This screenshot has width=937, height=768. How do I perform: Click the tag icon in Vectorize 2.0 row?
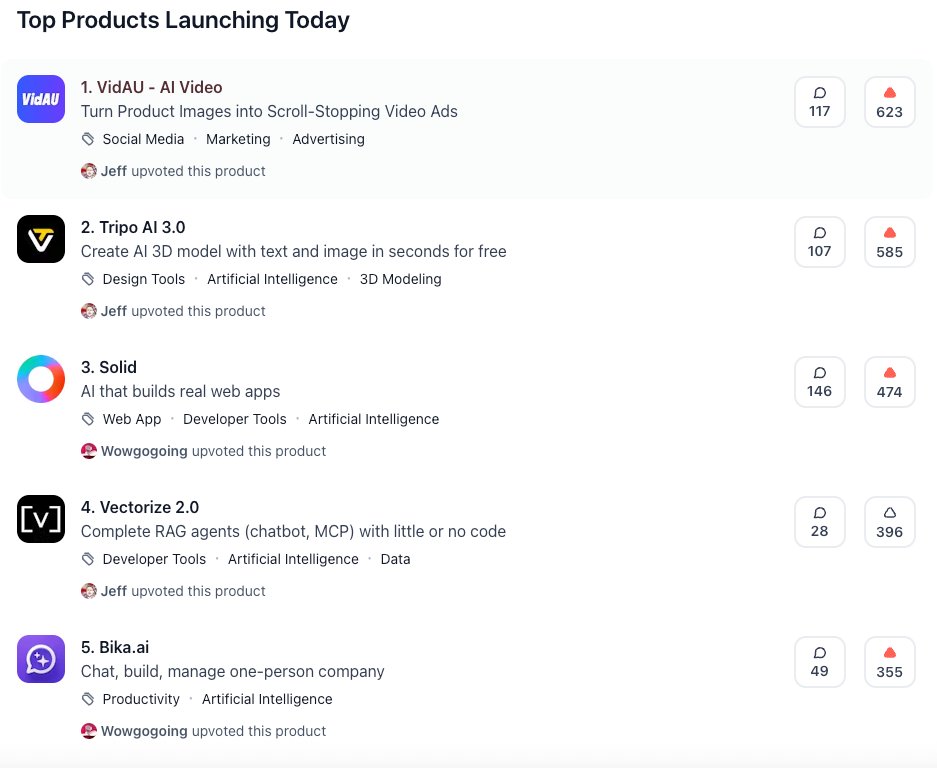[88, 559]
